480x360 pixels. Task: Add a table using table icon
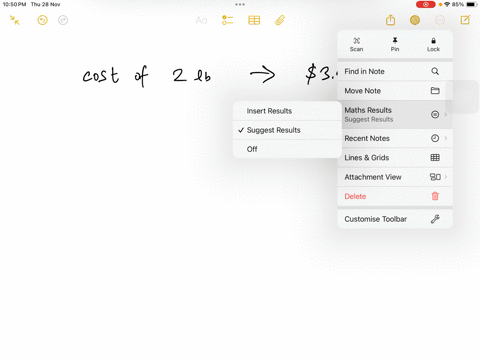click(254, 20)
